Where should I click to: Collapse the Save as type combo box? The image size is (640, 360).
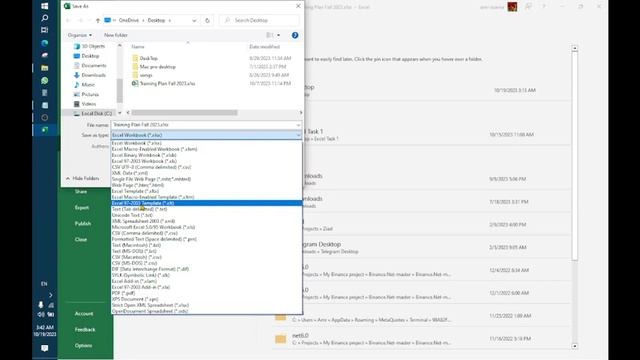pyautogui.click(x=298, y=135)
